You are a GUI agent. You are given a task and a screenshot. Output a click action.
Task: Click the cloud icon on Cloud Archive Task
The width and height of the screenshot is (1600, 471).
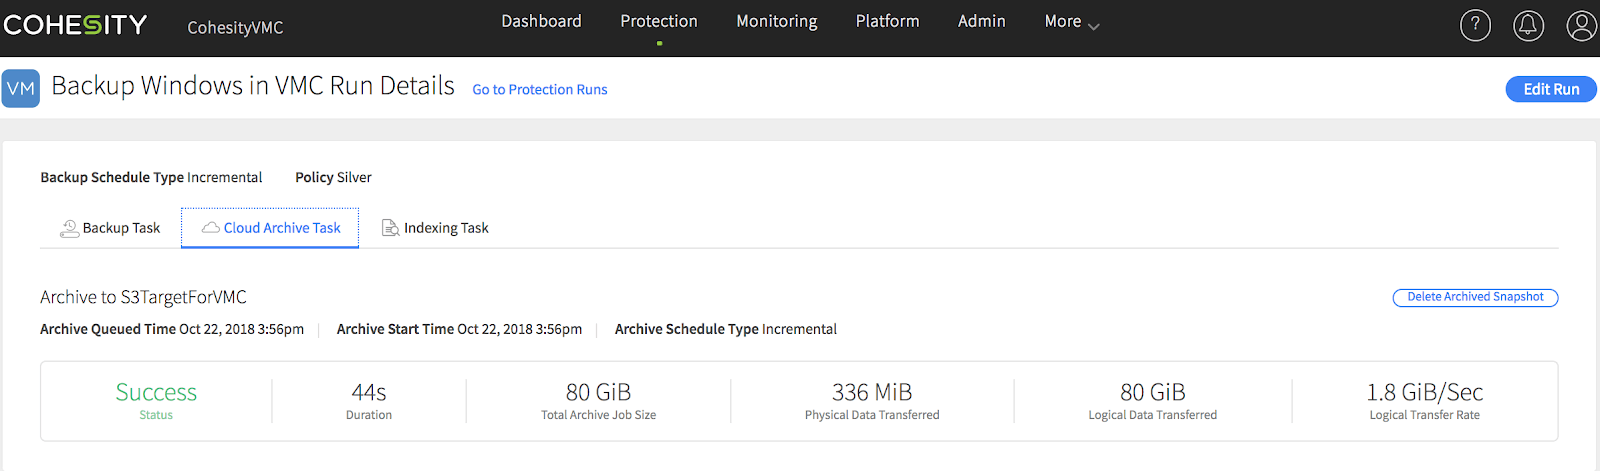point(211,228)
